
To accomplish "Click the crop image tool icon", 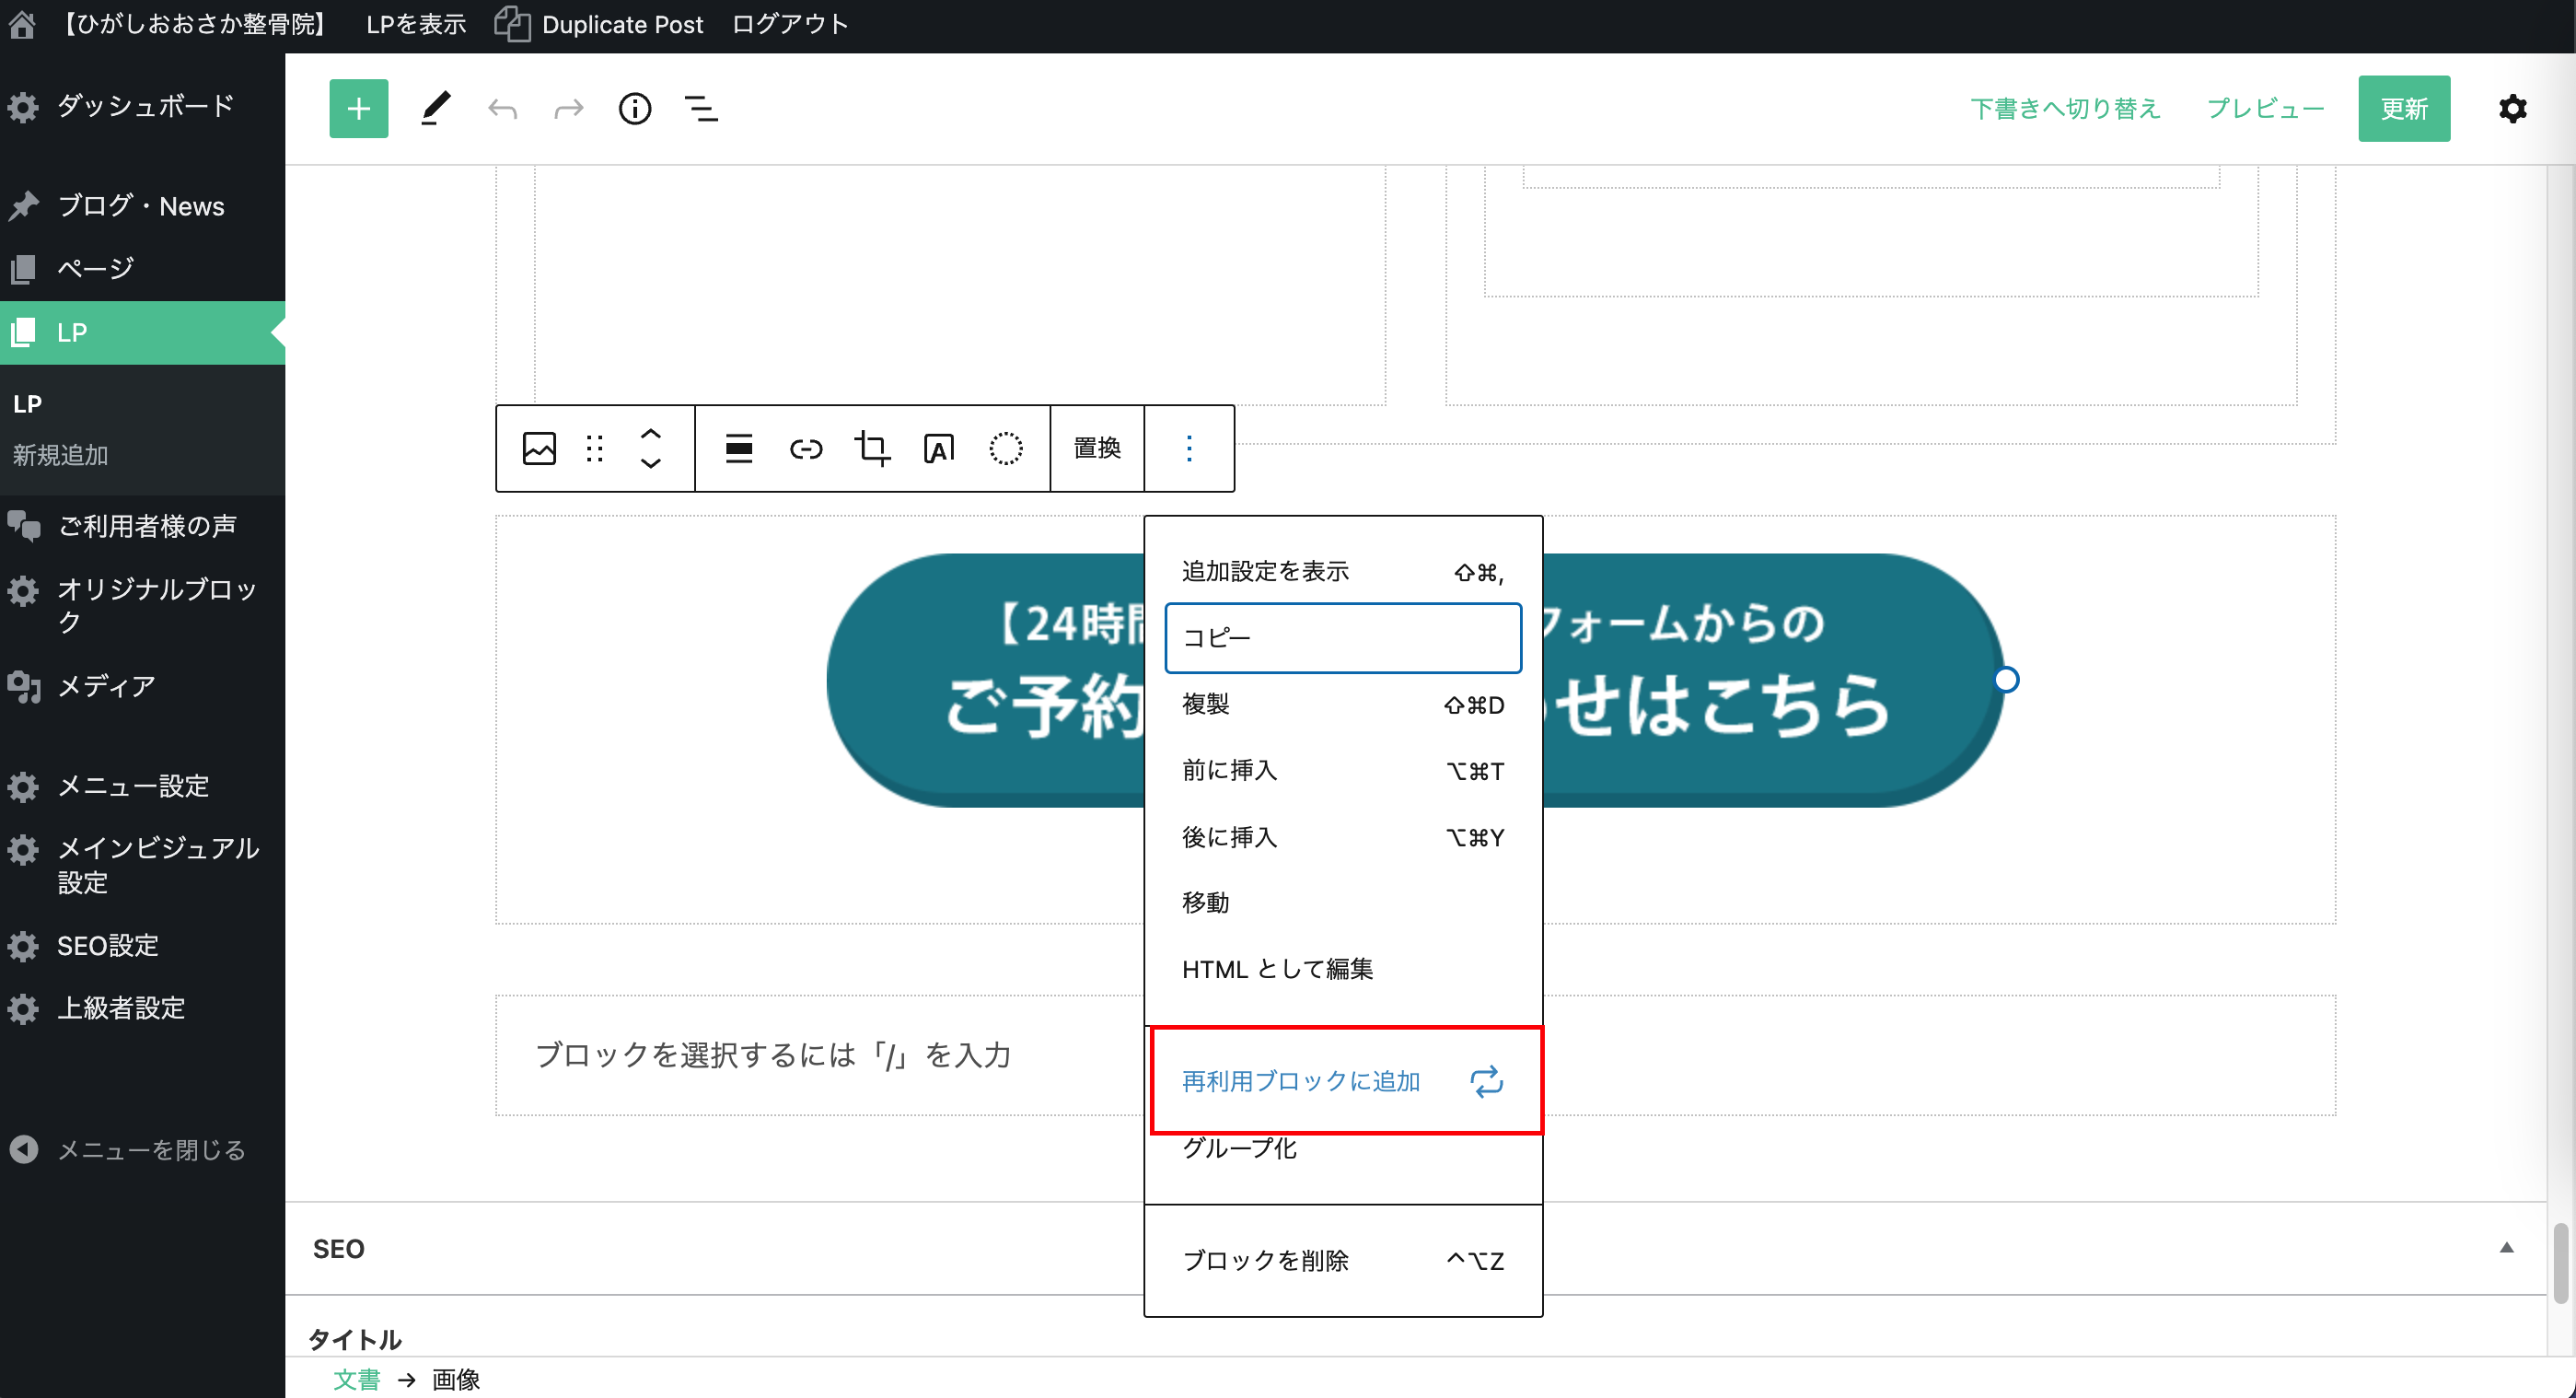I will [x=871, y=448].
